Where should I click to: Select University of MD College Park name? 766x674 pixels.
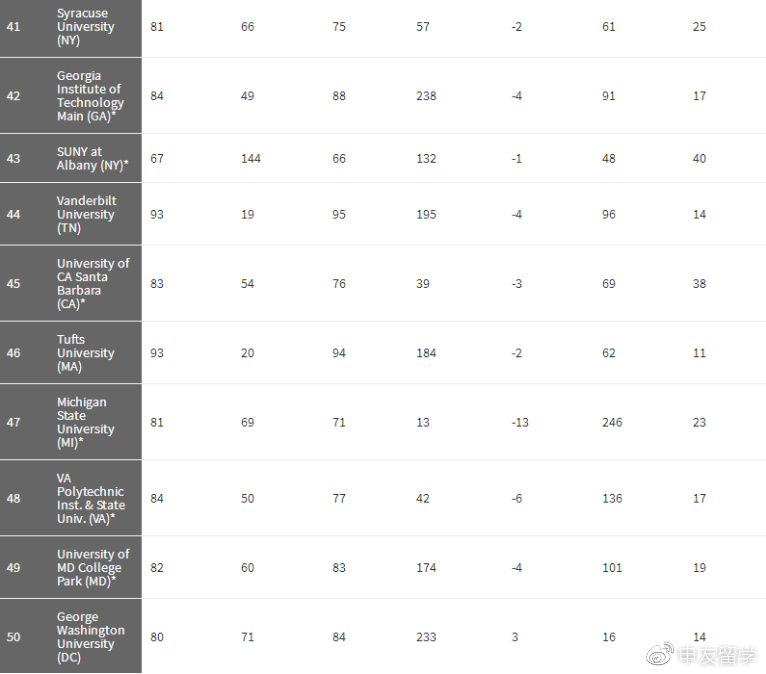tap(93, 568)
